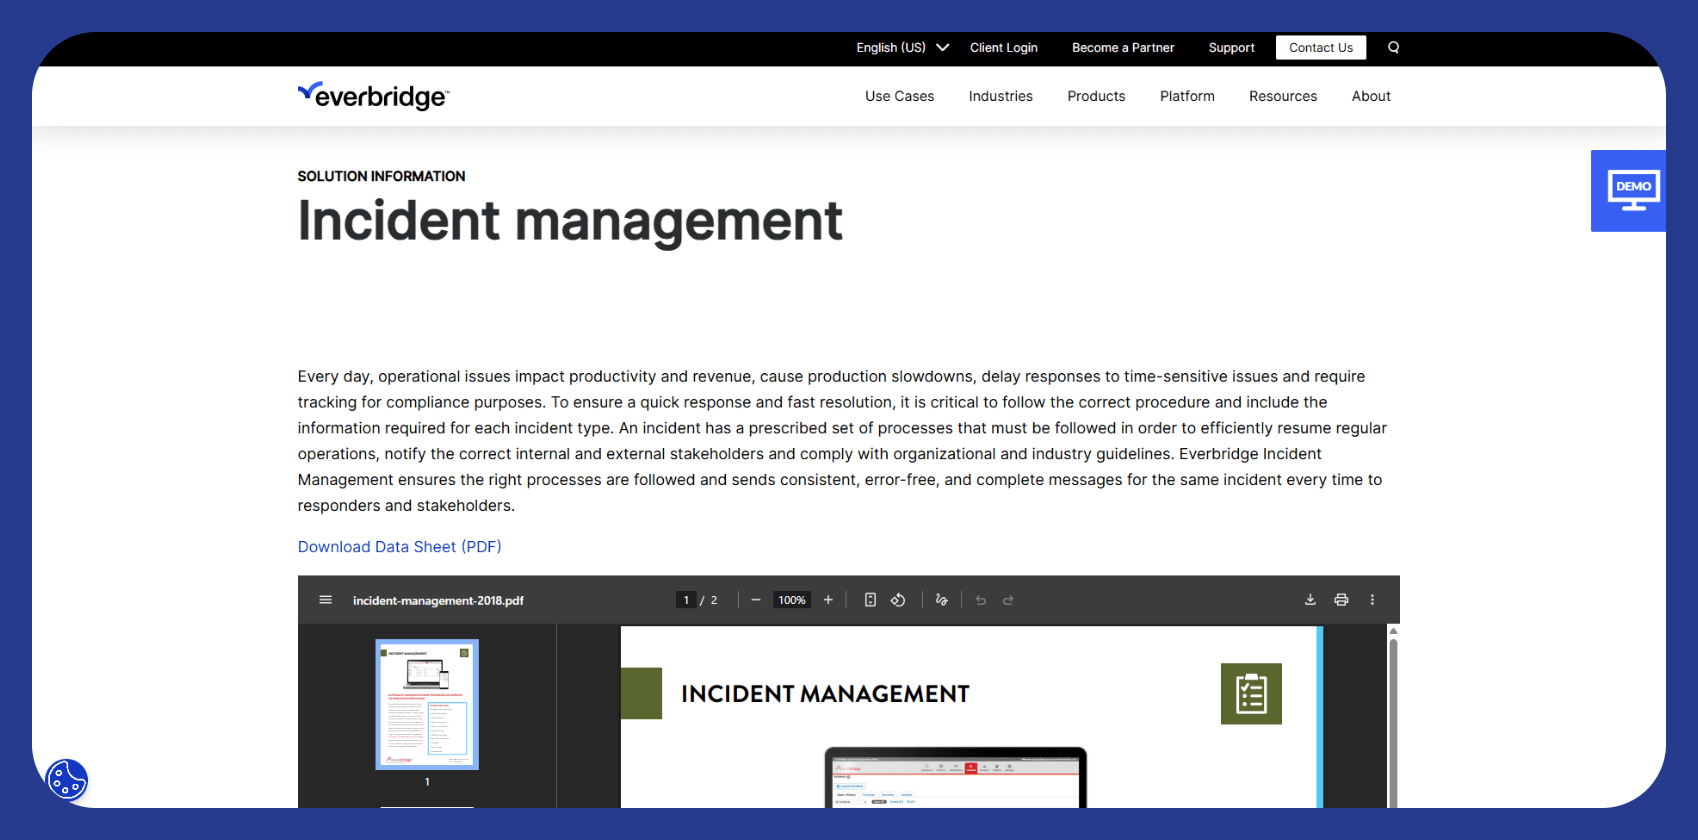Viewport: 1698px width, 840px height.
Task: Rotate the PDF counterclockwise
Action: tap(898, 600)
